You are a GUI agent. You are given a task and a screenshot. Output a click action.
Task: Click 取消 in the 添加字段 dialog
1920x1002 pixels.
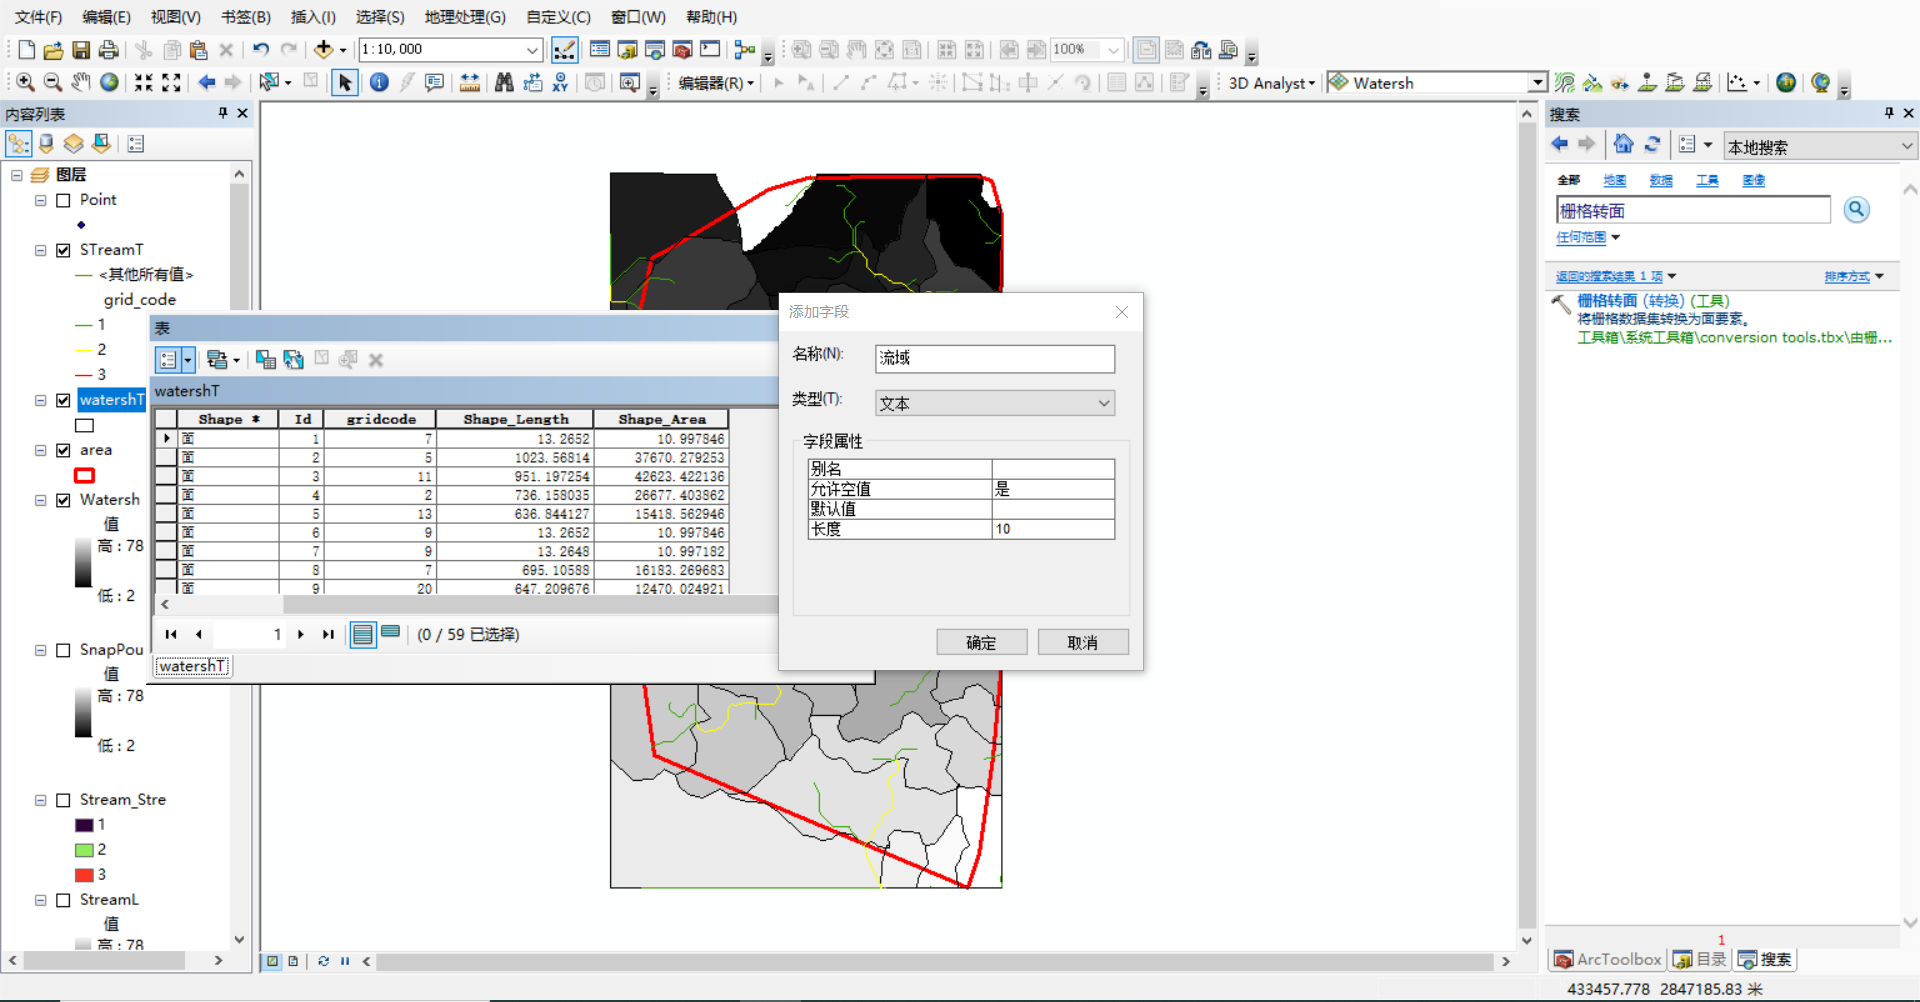(x=1083, y=642)
